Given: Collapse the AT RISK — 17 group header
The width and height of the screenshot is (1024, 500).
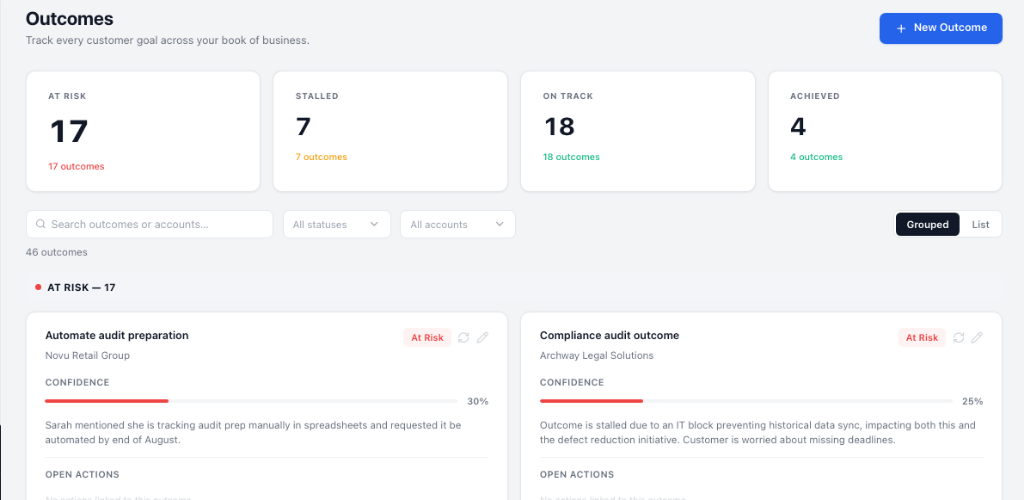Looking at the screenshot, I should [514, 287].
